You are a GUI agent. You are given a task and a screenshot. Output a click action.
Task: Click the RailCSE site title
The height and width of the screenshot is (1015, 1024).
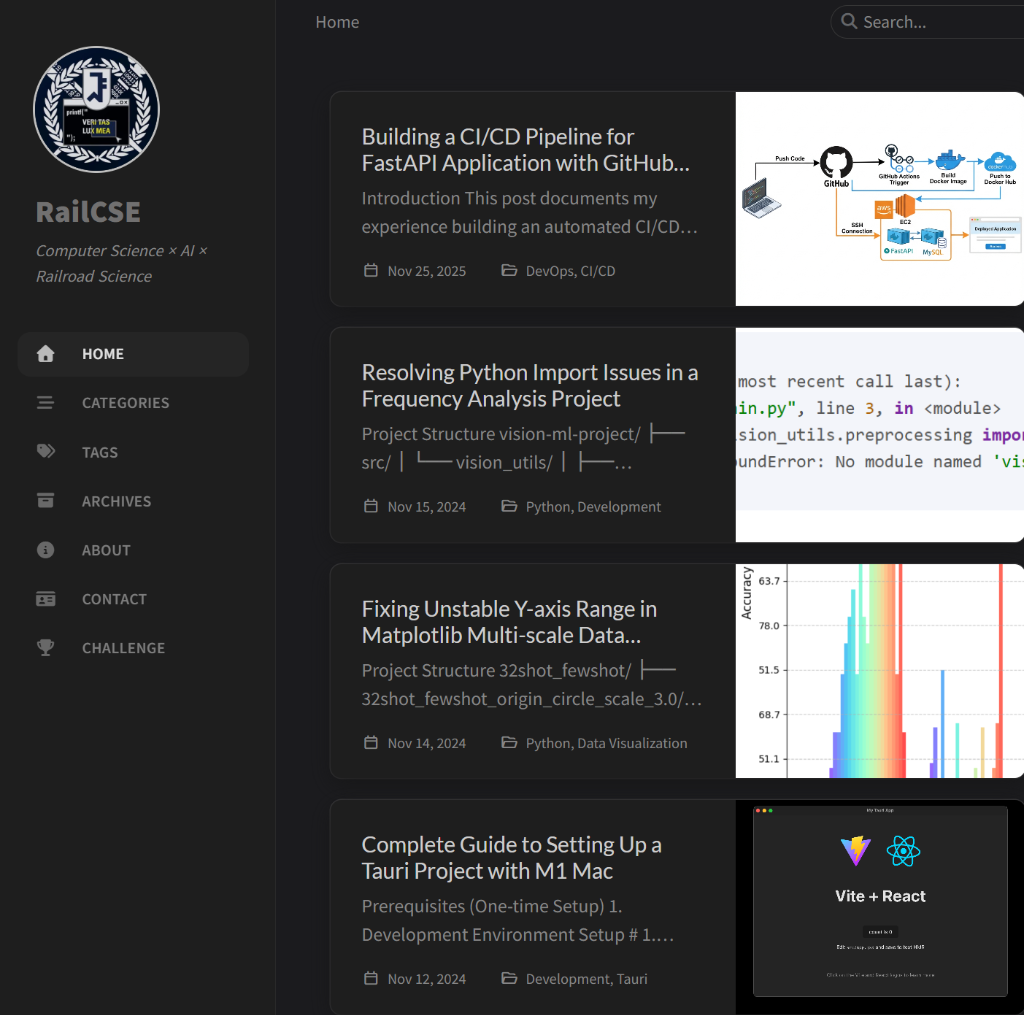click(x=88, y=211)
